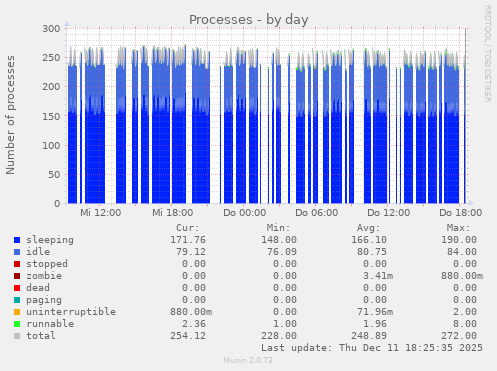Image resolution: width=497 pixels, height=371 pixels.
Task: Click sleeping average value 166.10
Action: coord(369,240)
